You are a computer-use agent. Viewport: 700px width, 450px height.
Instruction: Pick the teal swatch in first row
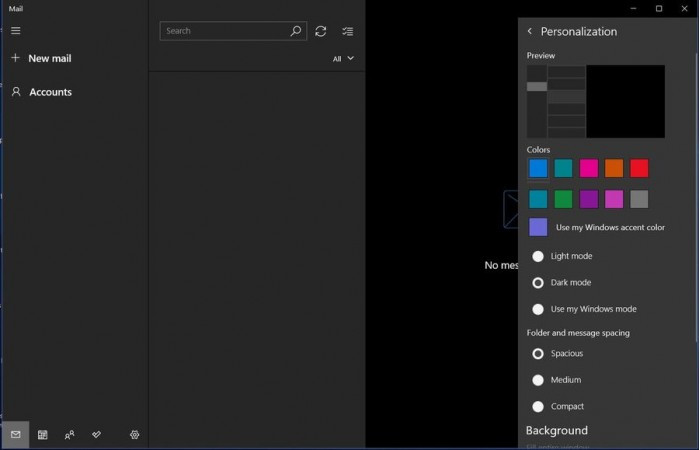click(x=563, y=168)
